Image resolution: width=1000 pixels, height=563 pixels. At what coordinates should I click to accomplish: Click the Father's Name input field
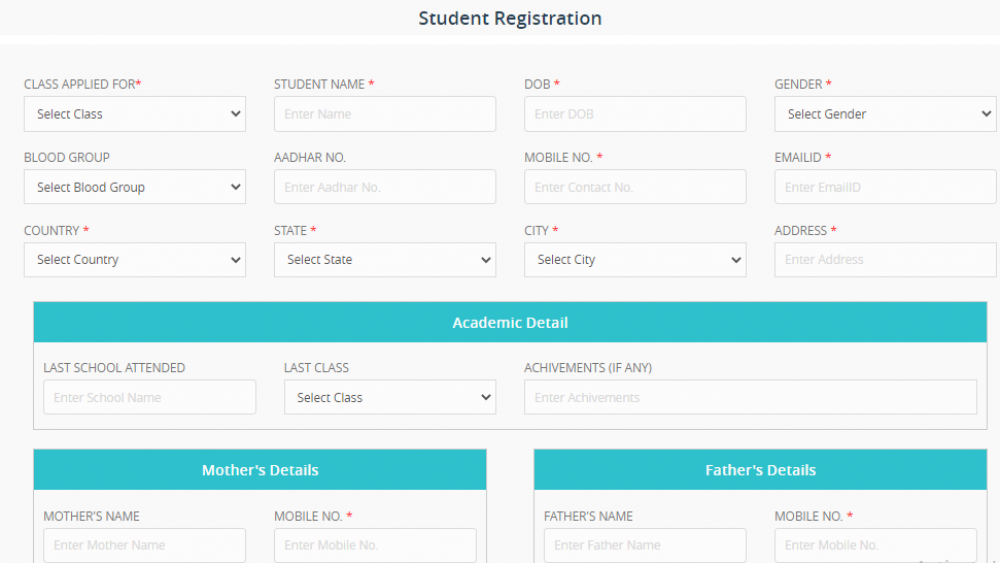[644, 545]
